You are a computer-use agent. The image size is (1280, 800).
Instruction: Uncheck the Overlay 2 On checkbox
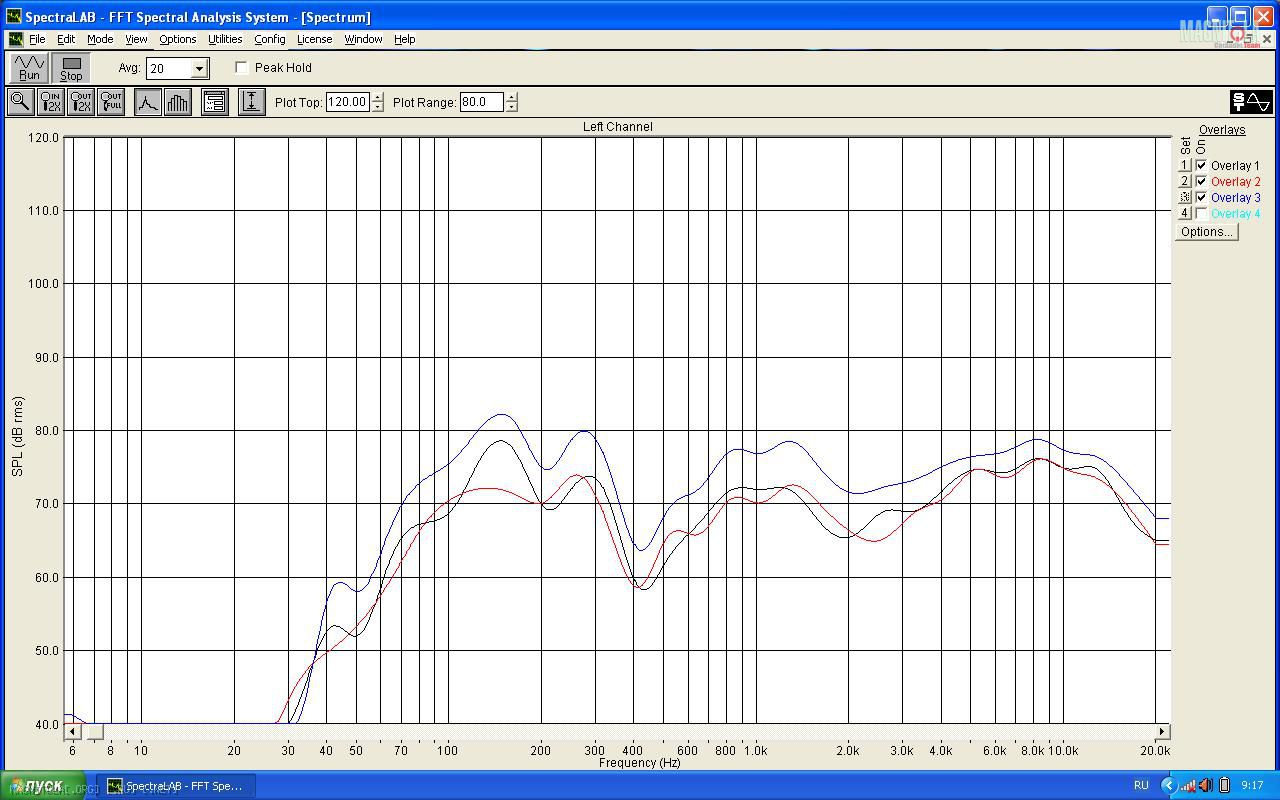[x=1201, y=182]
